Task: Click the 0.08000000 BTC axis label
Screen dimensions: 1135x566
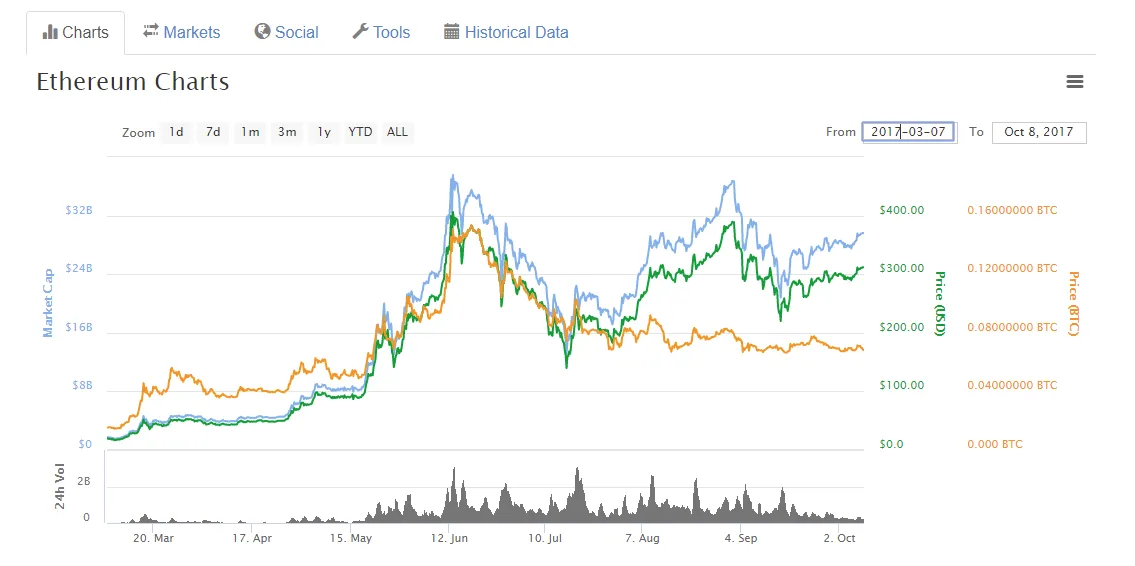Action: tap(1012, 327)
